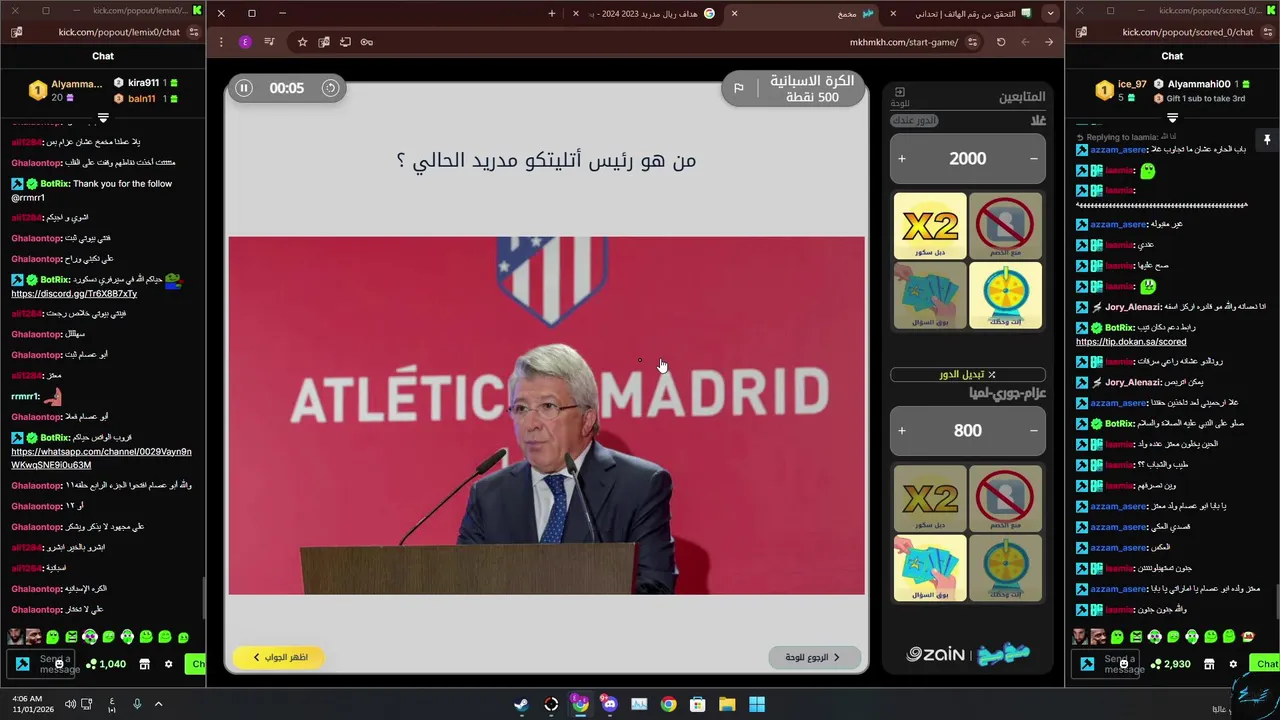Expand right chat leaderboard arrow
The width and height of the screenshot is (1280, 720).
[x=1172, y=118]
